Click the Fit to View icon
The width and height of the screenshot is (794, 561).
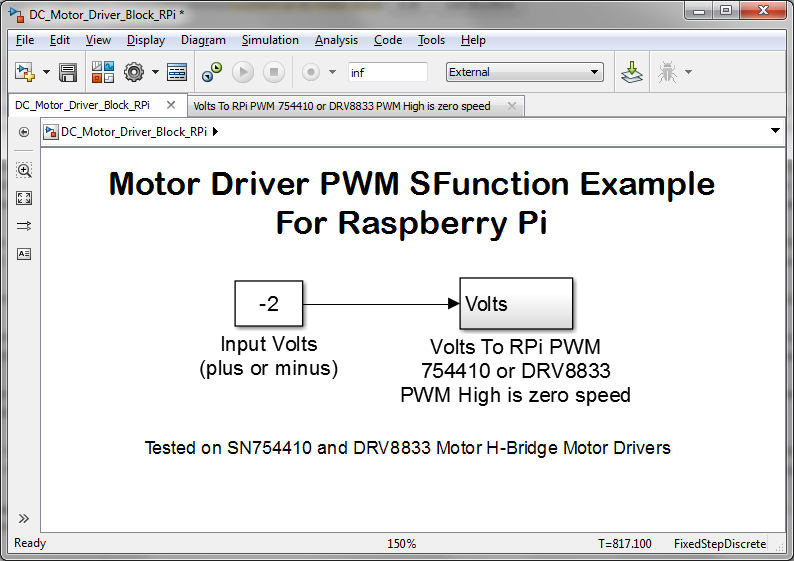[x=24, y=198]
